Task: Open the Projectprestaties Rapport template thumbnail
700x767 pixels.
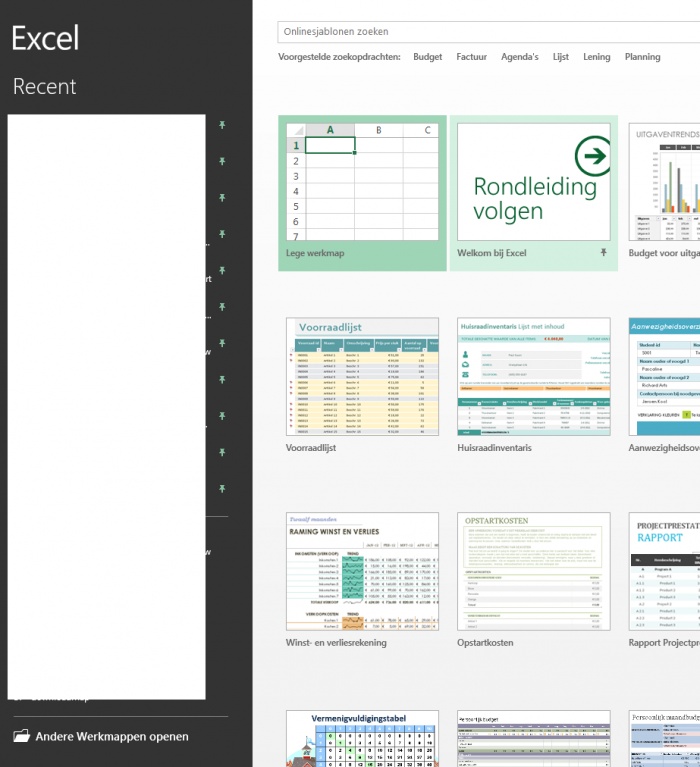Action: coord(664,571)
